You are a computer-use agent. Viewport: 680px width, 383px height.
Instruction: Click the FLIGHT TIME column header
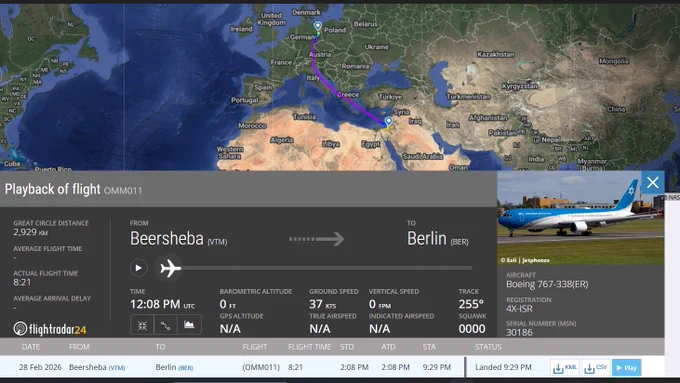(x=309, y=347)
